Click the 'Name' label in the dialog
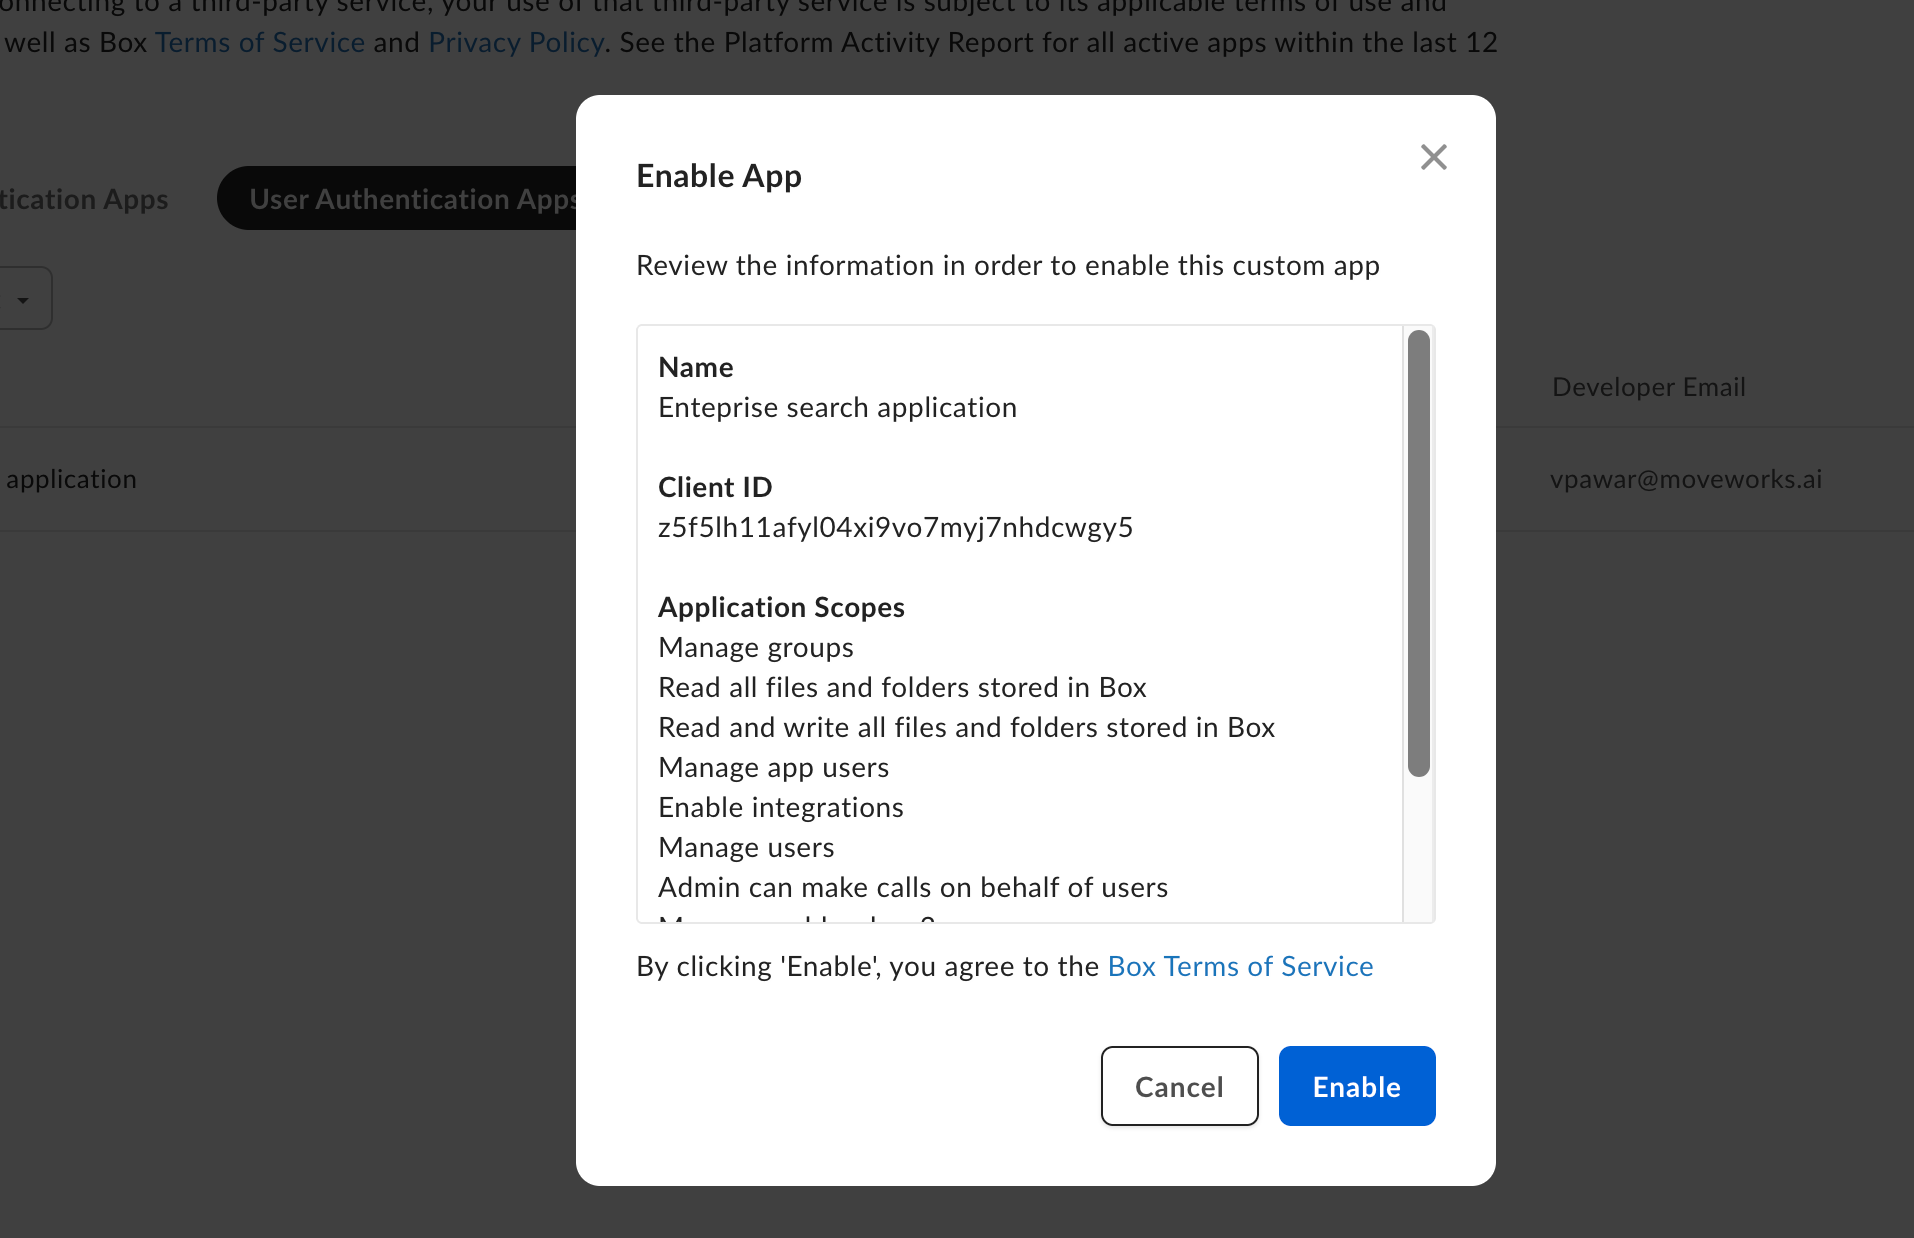1914x1238 pixels. pos(696,367)
